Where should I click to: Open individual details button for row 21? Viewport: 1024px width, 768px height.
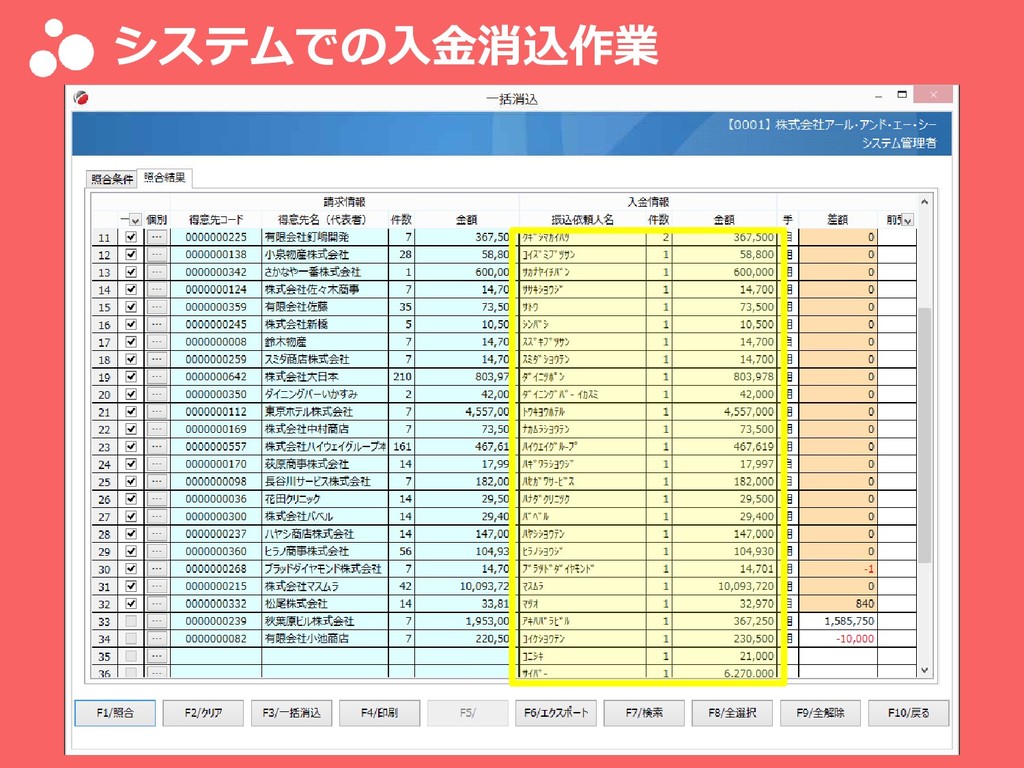[x=156, y=411]
